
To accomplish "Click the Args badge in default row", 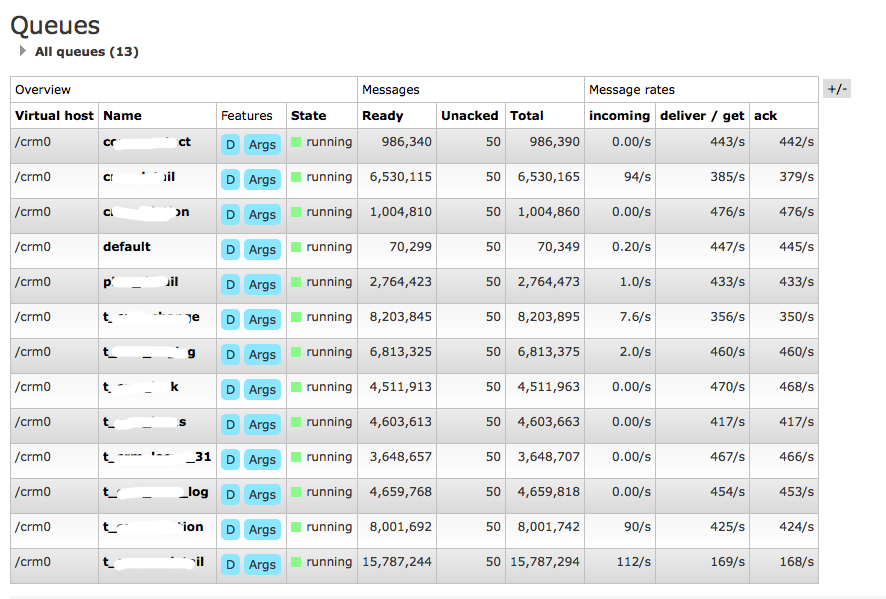I will pos(262,250).
